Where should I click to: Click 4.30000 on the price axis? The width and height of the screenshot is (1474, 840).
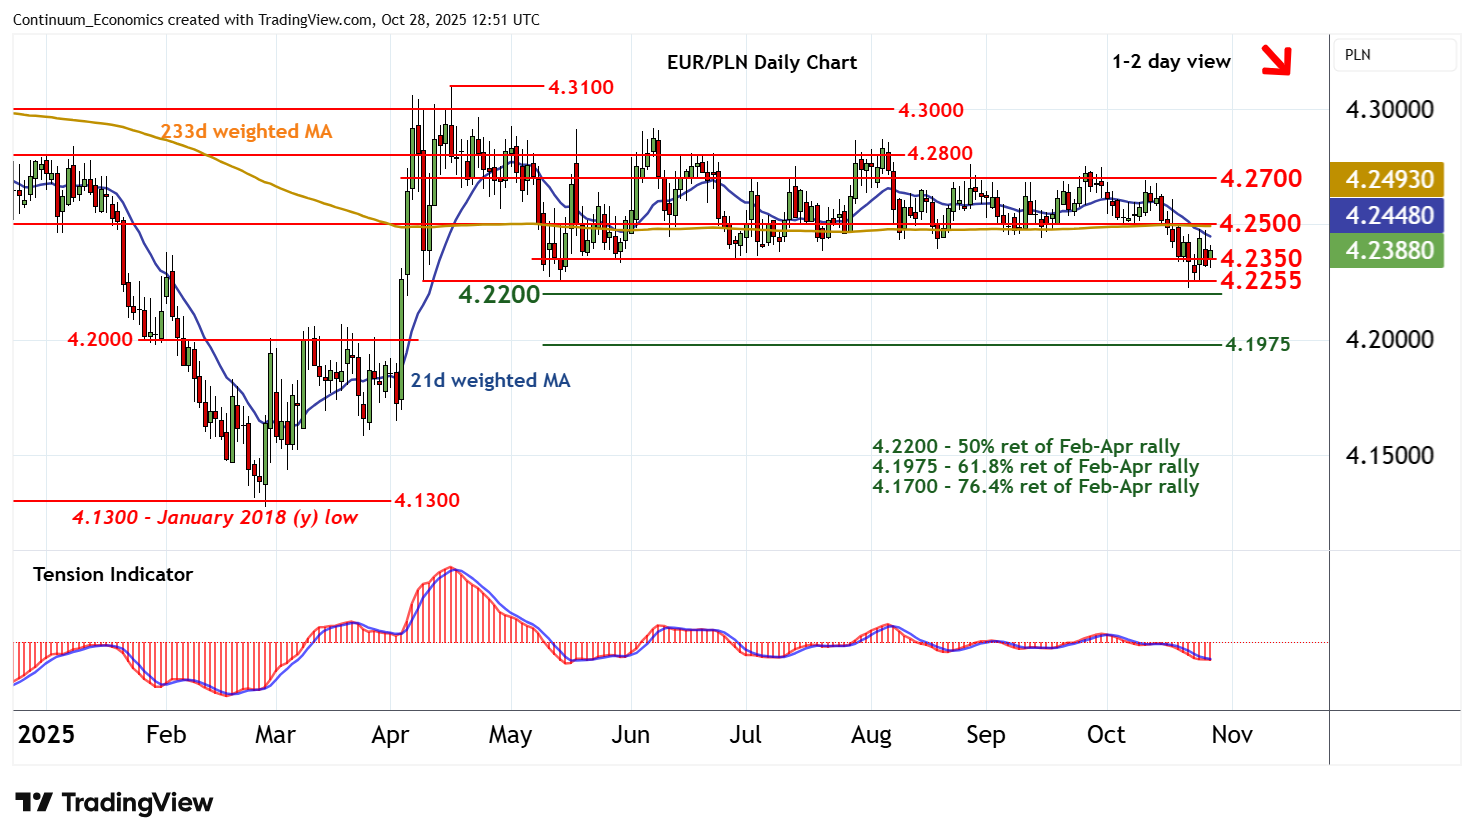tap(1389, 110)
